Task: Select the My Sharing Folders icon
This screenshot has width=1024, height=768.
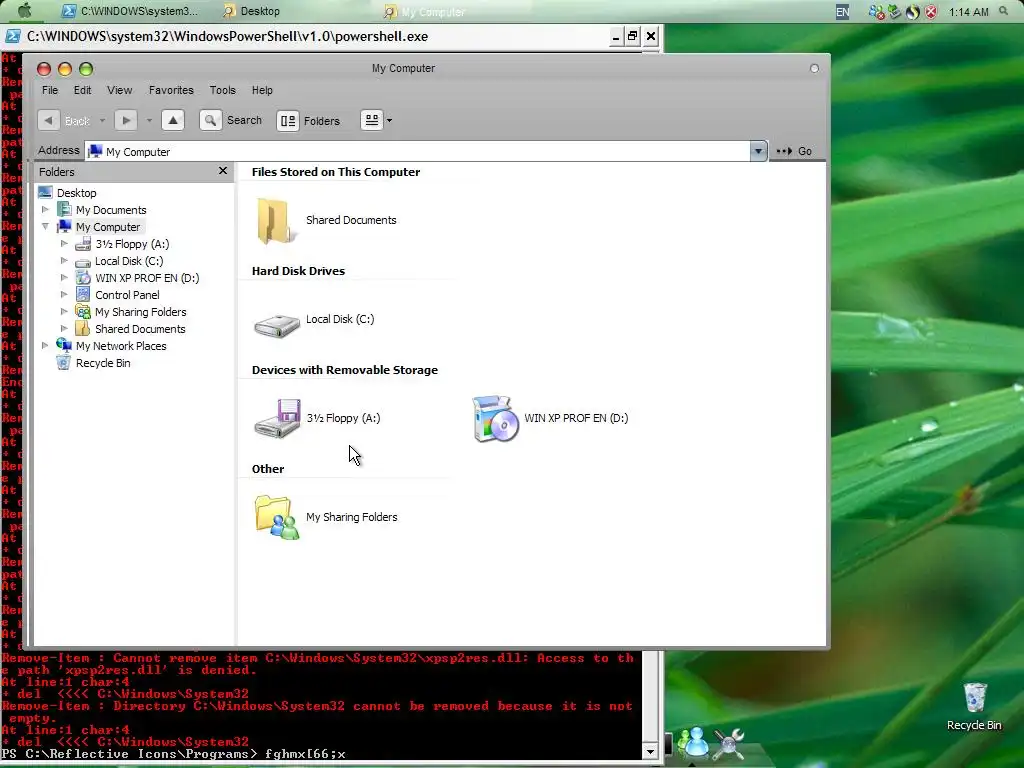Action: pos(277,517)
